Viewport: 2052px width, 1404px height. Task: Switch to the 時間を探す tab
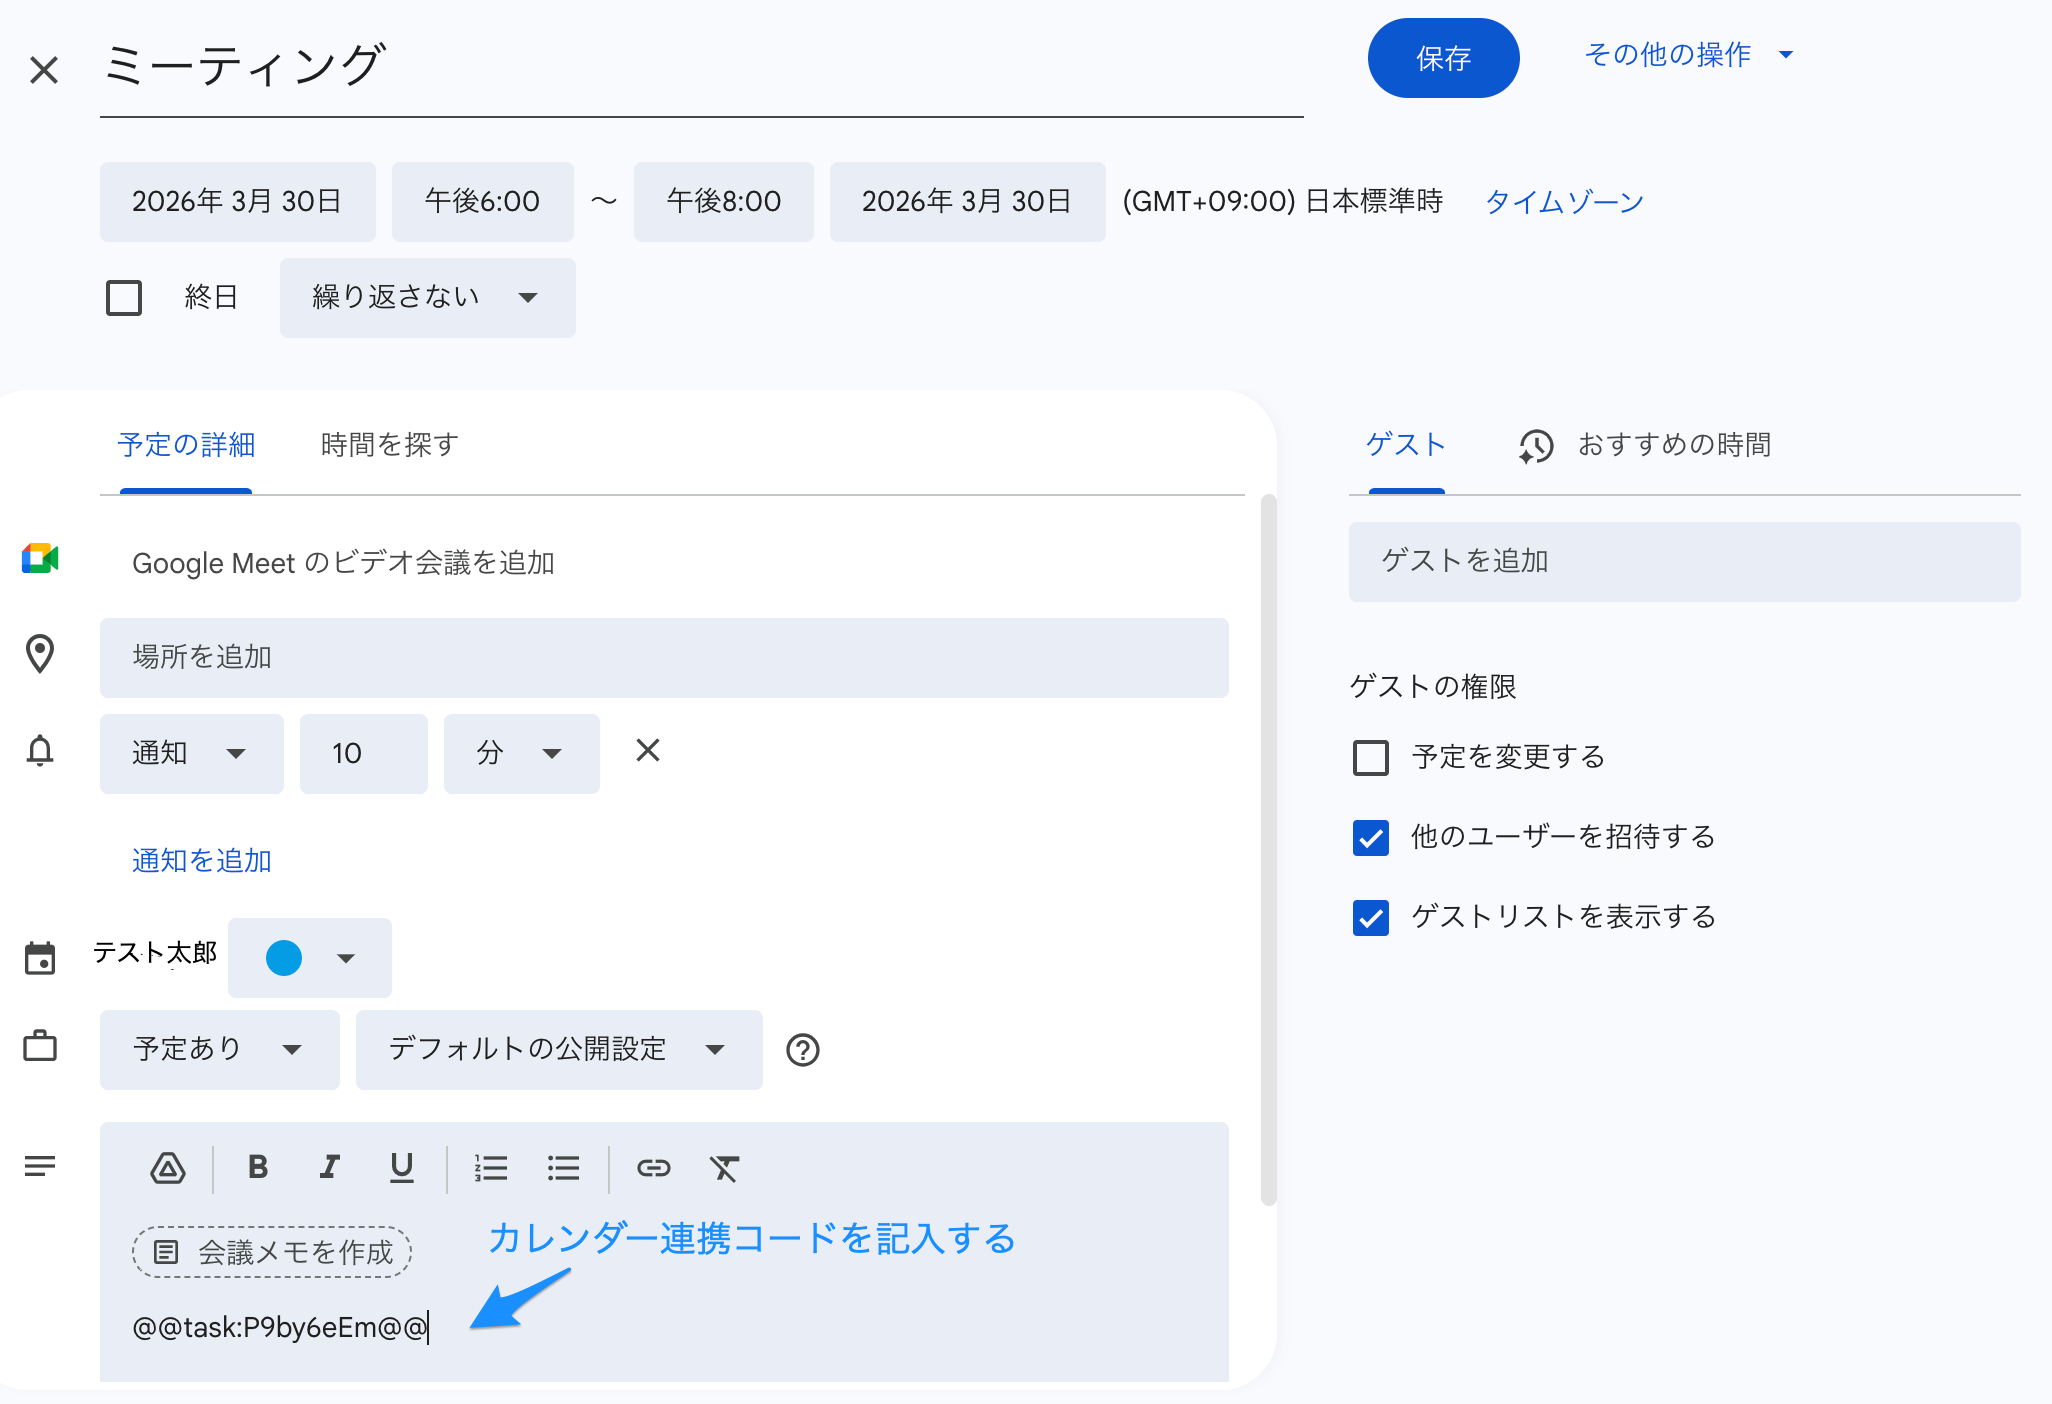[x=387, y=445]
